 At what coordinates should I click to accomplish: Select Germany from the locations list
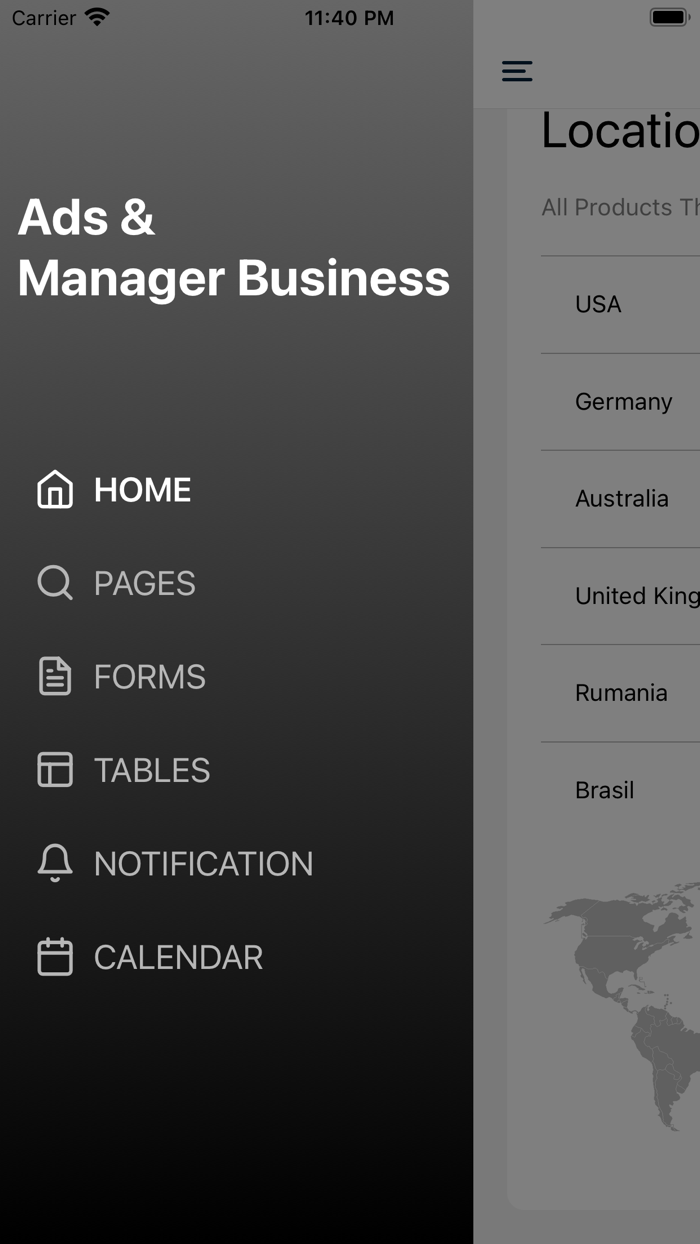[623, 401]
